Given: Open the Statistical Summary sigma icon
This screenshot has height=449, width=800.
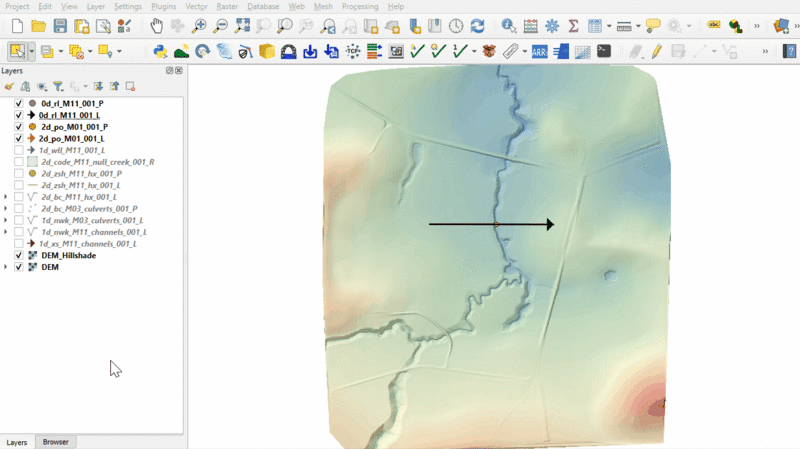Looking at the screenshot, I should (x=573, y=26).
